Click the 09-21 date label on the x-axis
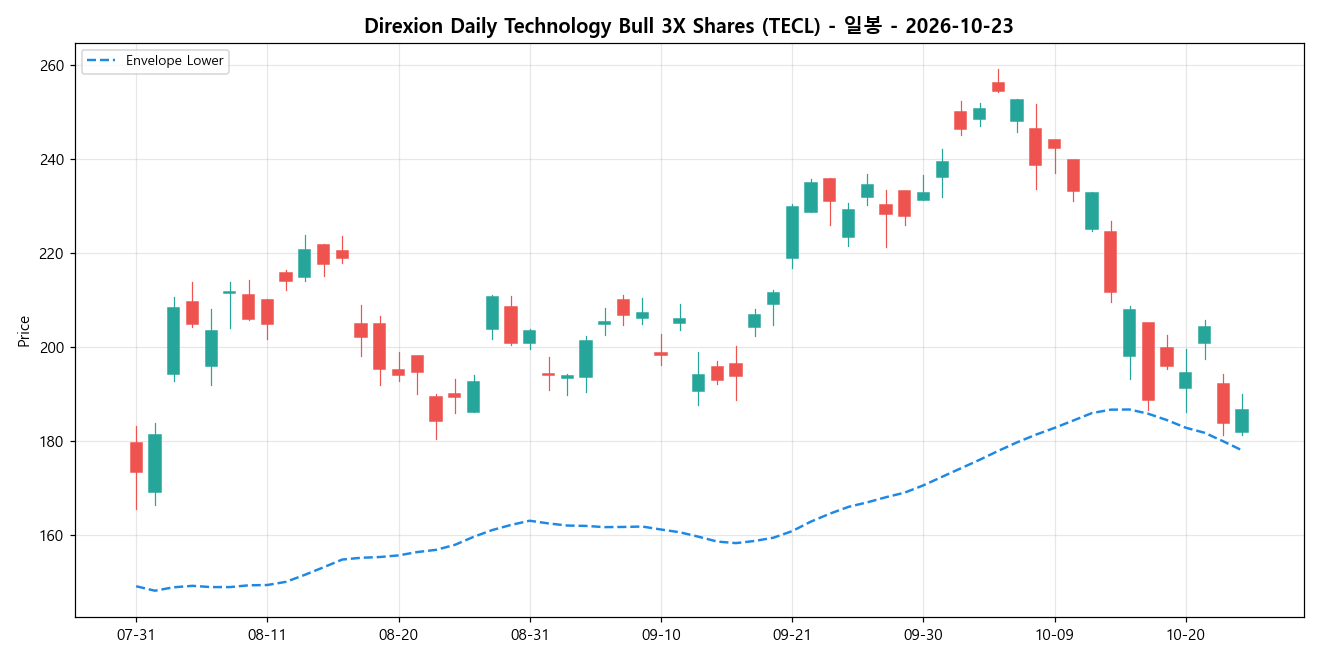Image resolution: width=1320 pixels, height=660 pixels. pos(792,635)
